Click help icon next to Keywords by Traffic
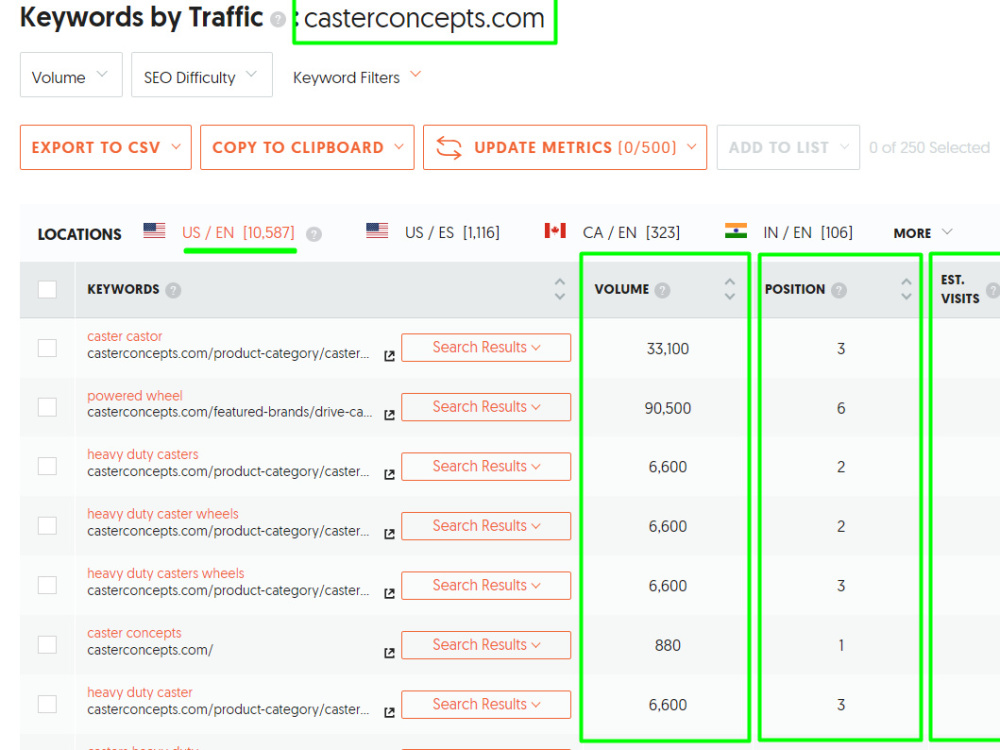Viewport: 1000px width, 750px height. point(277,20)
